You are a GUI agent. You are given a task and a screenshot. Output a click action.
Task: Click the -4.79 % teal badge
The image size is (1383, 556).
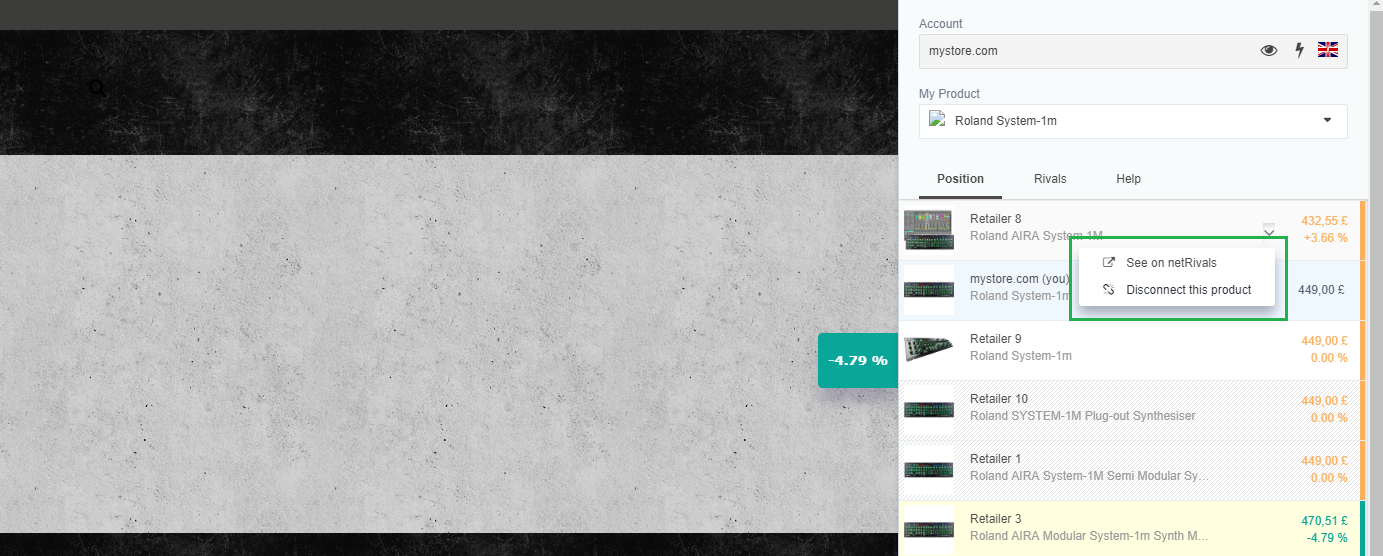point(858,360)
